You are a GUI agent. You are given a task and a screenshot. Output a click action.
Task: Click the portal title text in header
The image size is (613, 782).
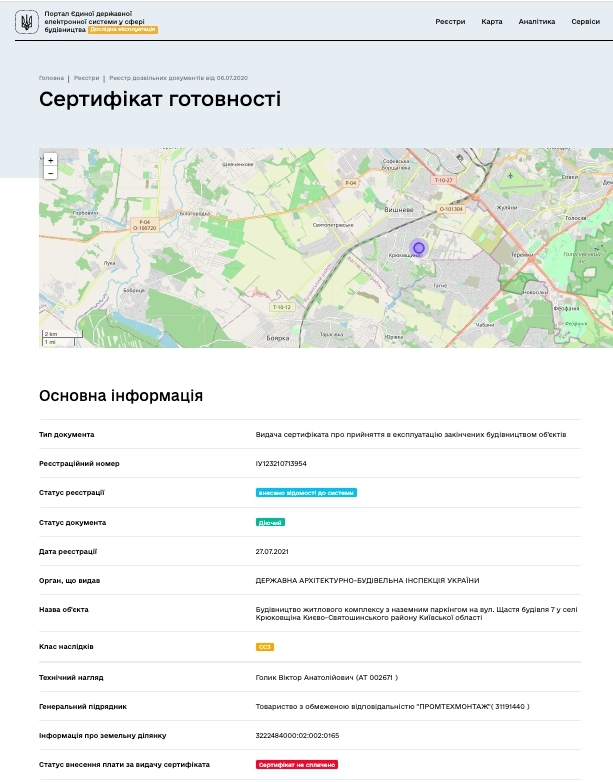[x=94, y=21]
